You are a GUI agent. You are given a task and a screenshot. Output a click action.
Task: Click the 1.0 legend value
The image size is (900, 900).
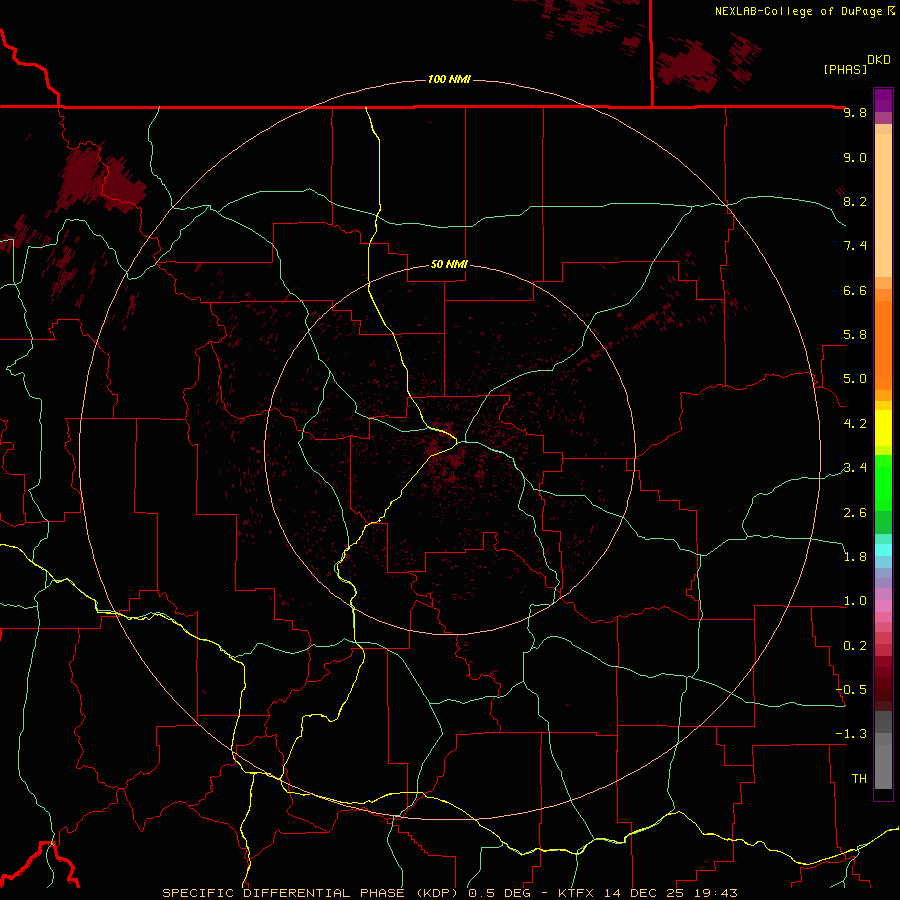click(x=855, y=601)
